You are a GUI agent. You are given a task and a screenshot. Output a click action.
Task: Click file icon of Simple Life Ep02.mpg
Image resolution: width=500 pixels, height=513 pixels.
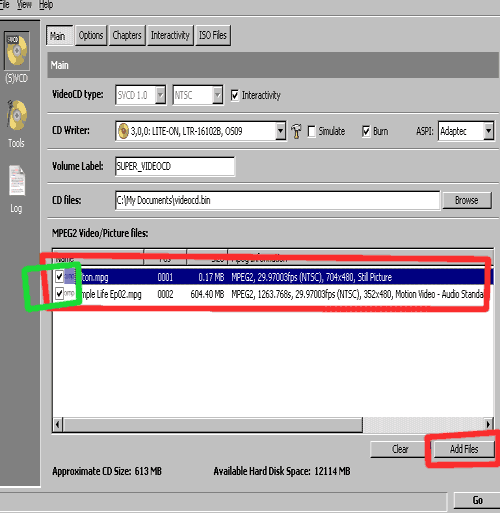pos(69,294)
